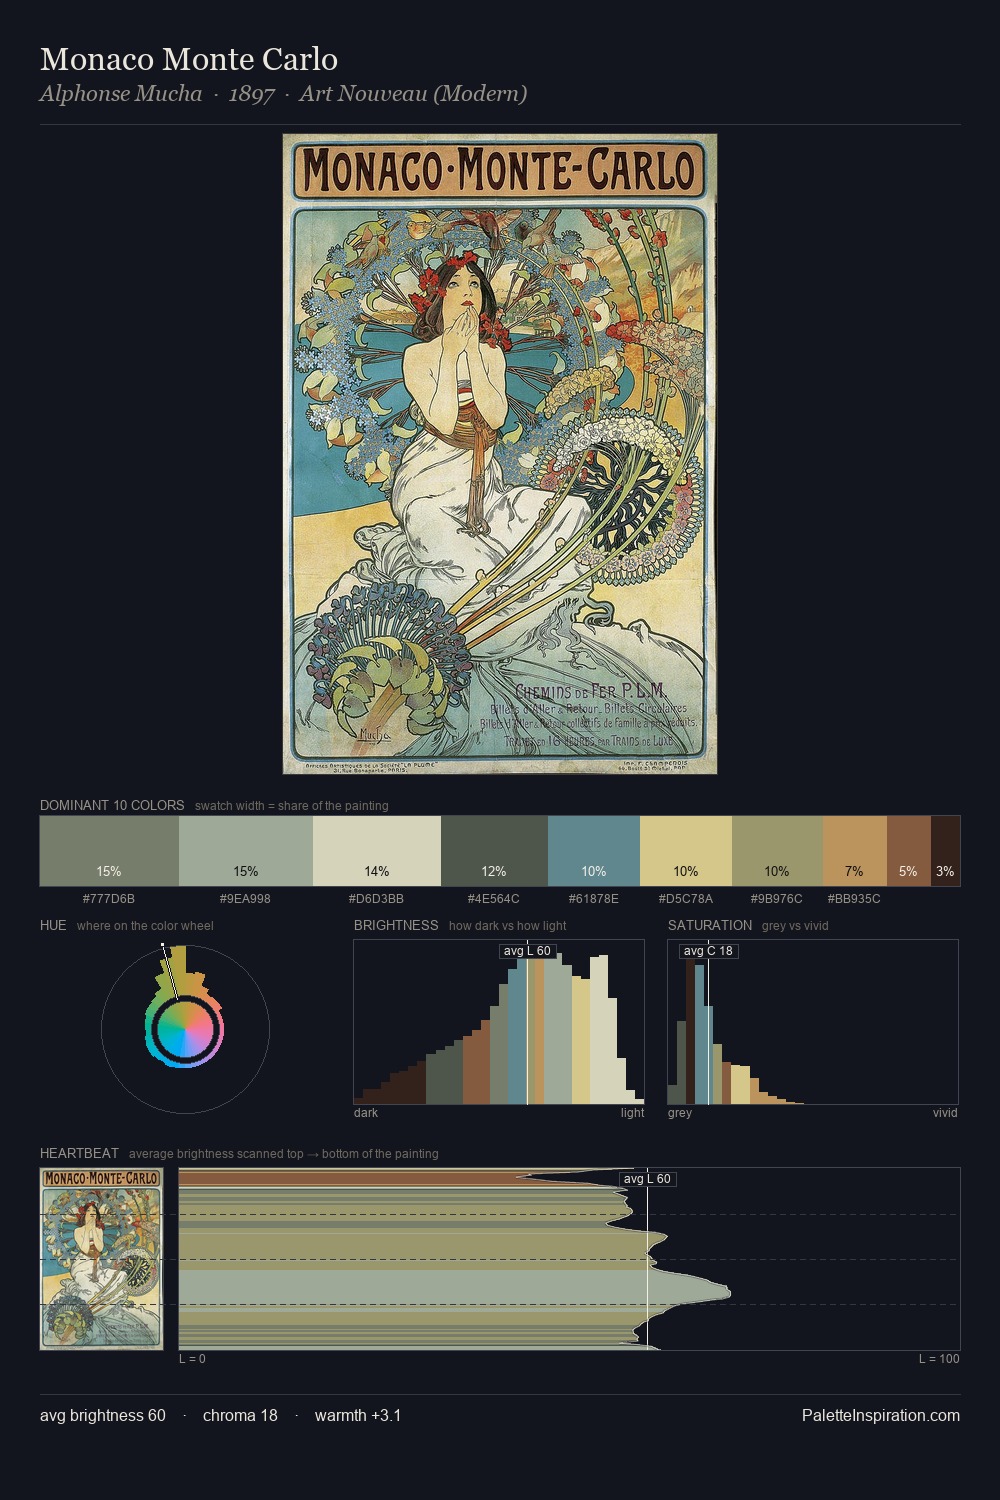This screenshot has width=1000, height=1500.
Task: Click the #777D6B color swatch
Action: [x=109, y=851]
